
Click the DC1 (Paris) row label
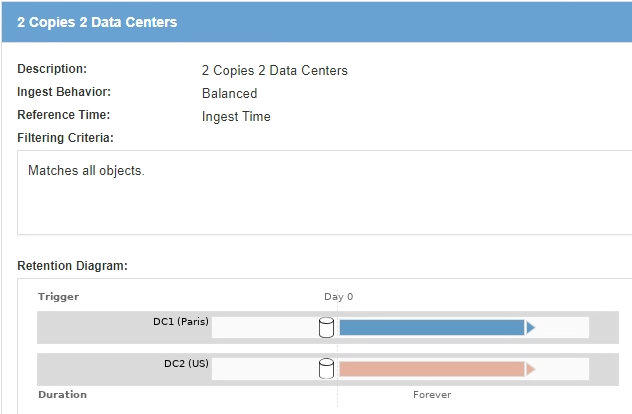coord(180,321)
